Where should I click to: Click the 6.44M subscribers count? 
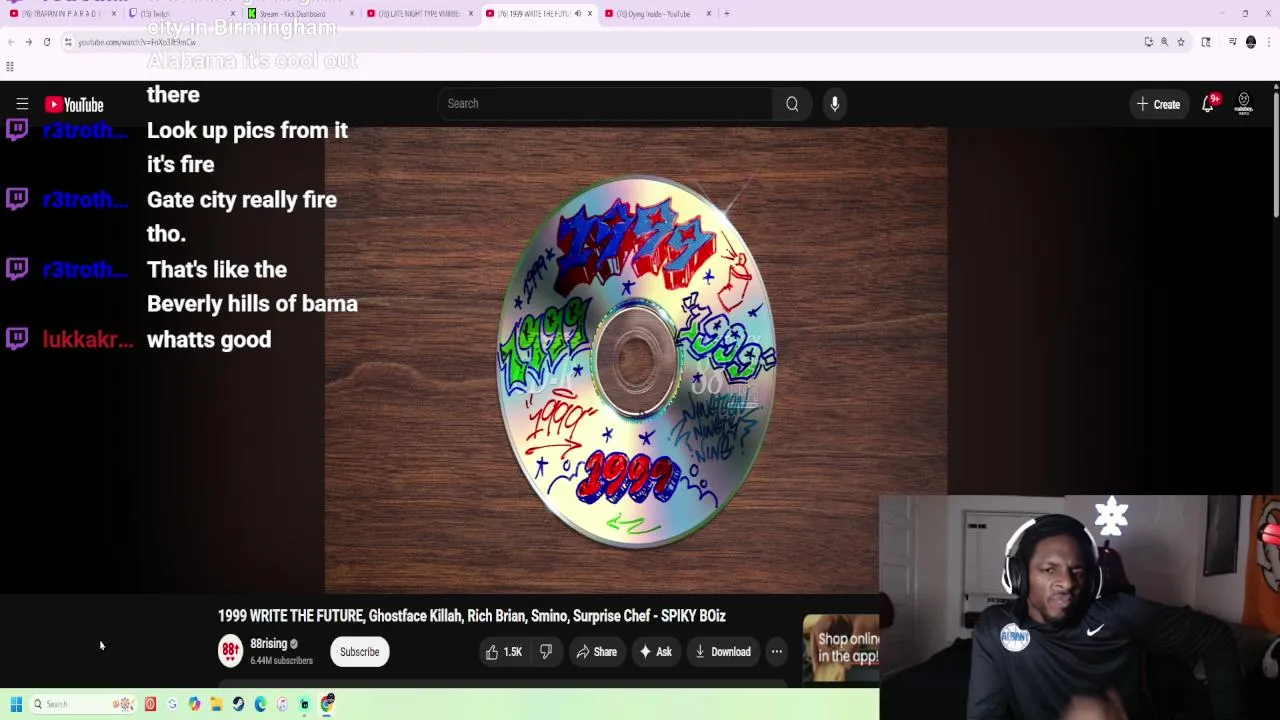(281, 661)
